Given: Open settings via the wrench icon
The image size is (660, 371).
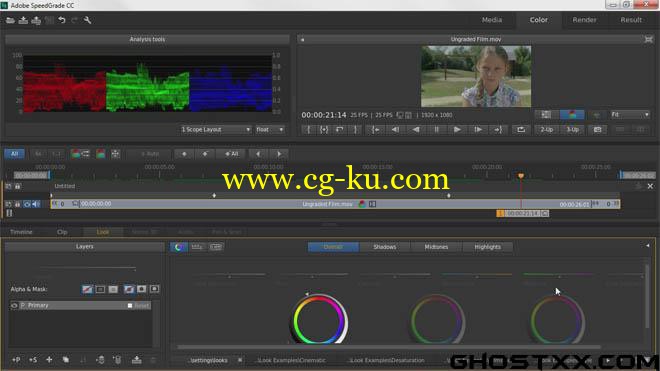Looking at the screenshot, I should 88,20.
